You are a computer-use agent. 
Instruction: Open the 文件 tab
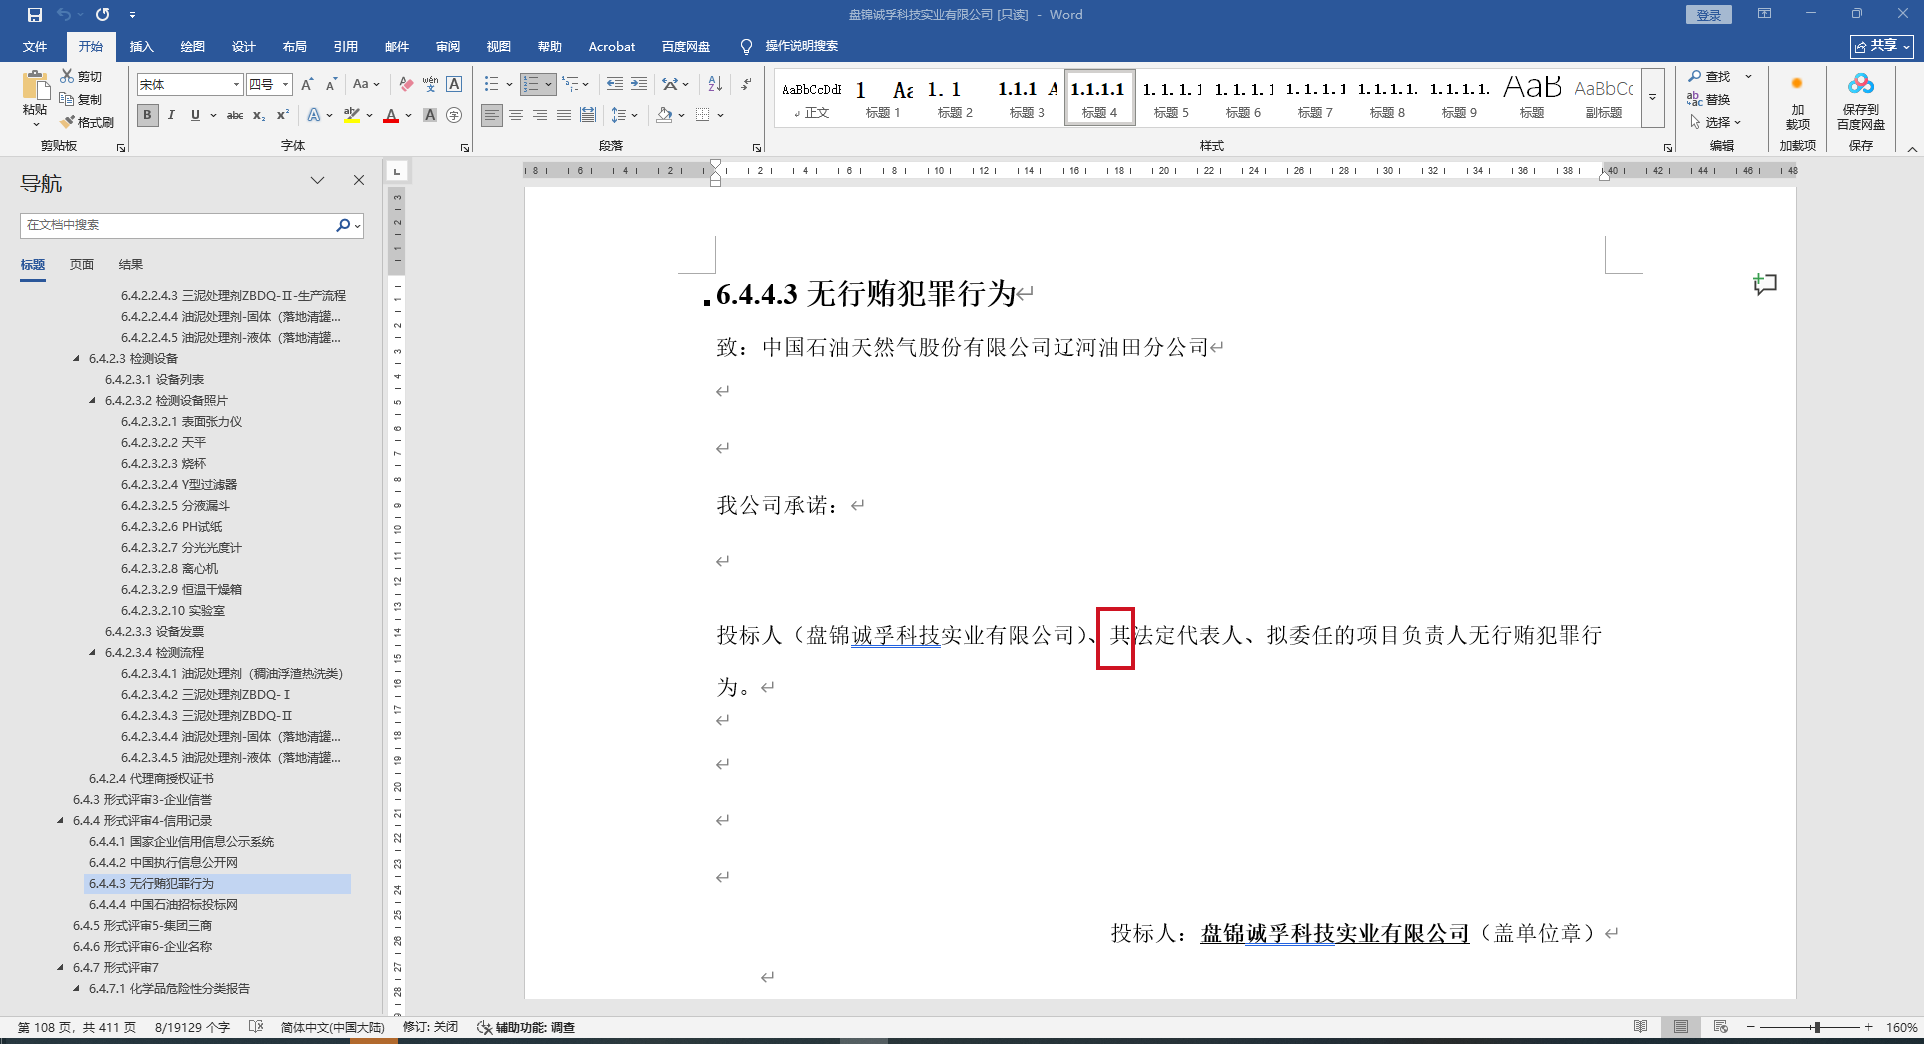point(35,46)
